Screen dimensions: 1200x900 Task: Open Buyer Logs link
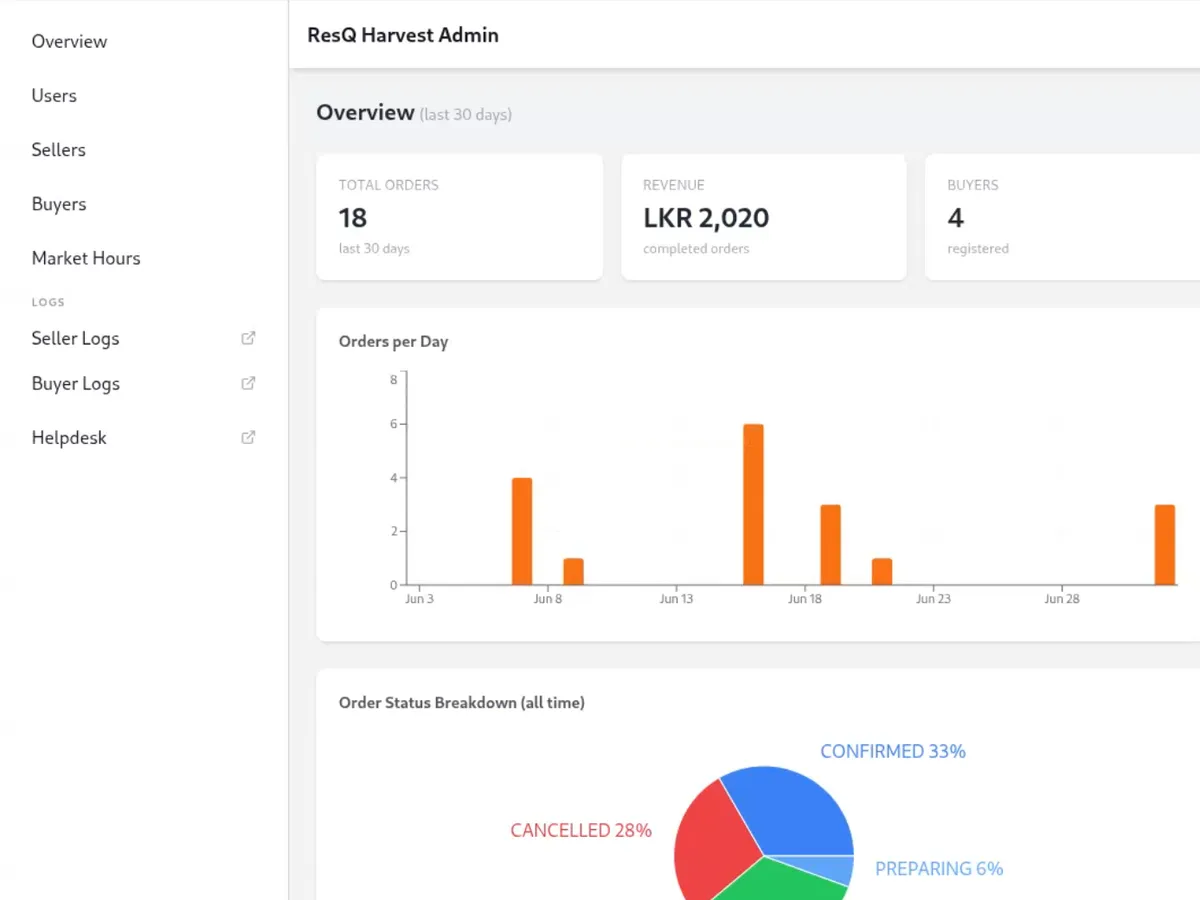pyautogui.click(x=75, y=383)
